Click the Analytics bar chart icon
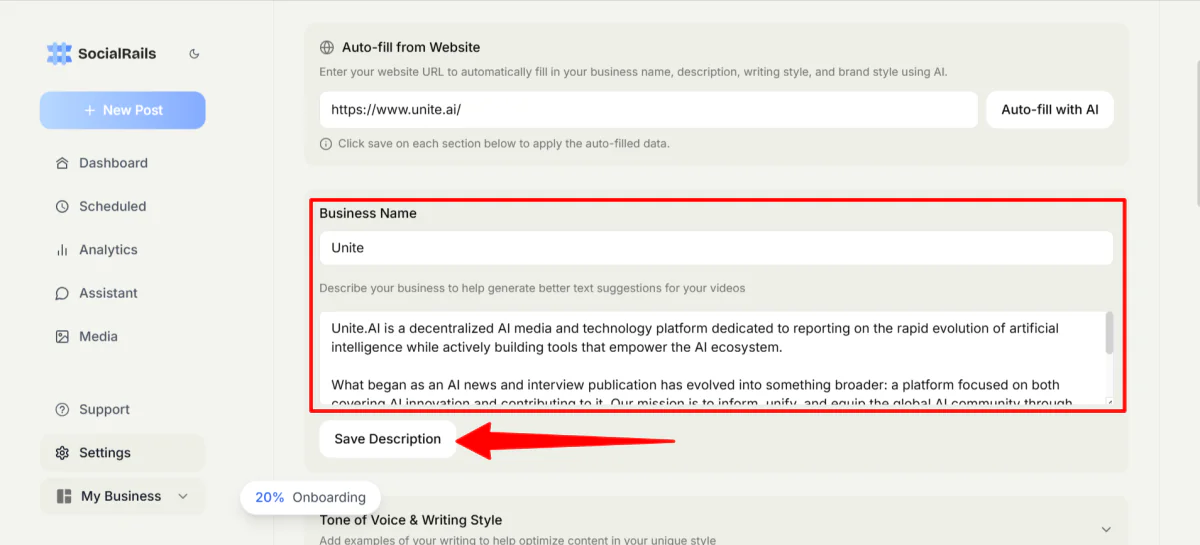Image resolution: width=1200 pixels, height=545 pixels. (62, 250)
